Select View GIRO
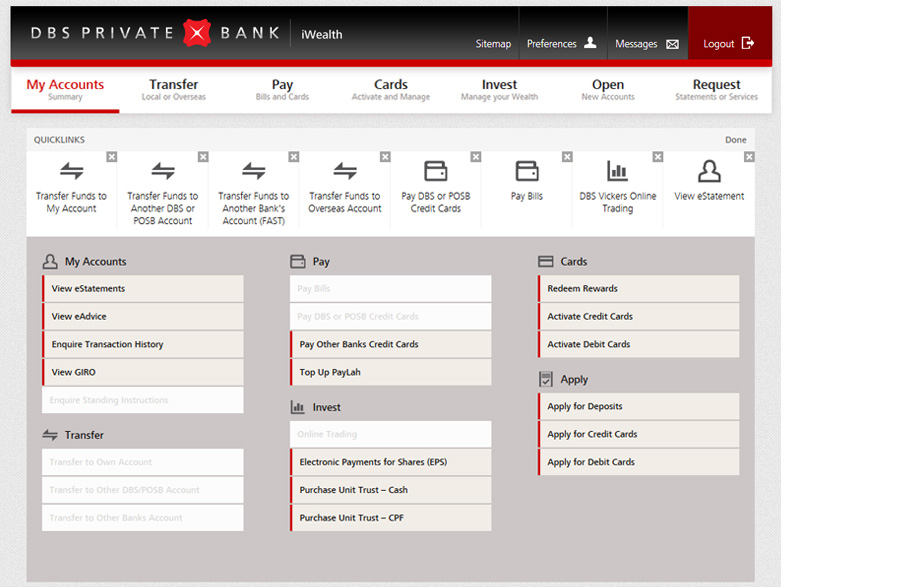The height and width of the screenshot is (587, 910). click(143, 372)
